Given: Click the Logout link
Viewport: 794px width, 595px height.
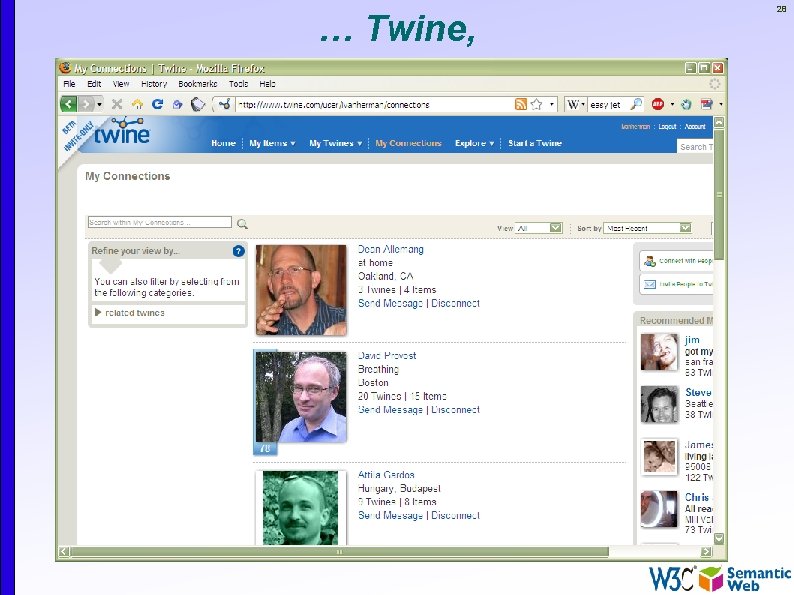Looking at the screenshot, I should [x=667, y=127].
